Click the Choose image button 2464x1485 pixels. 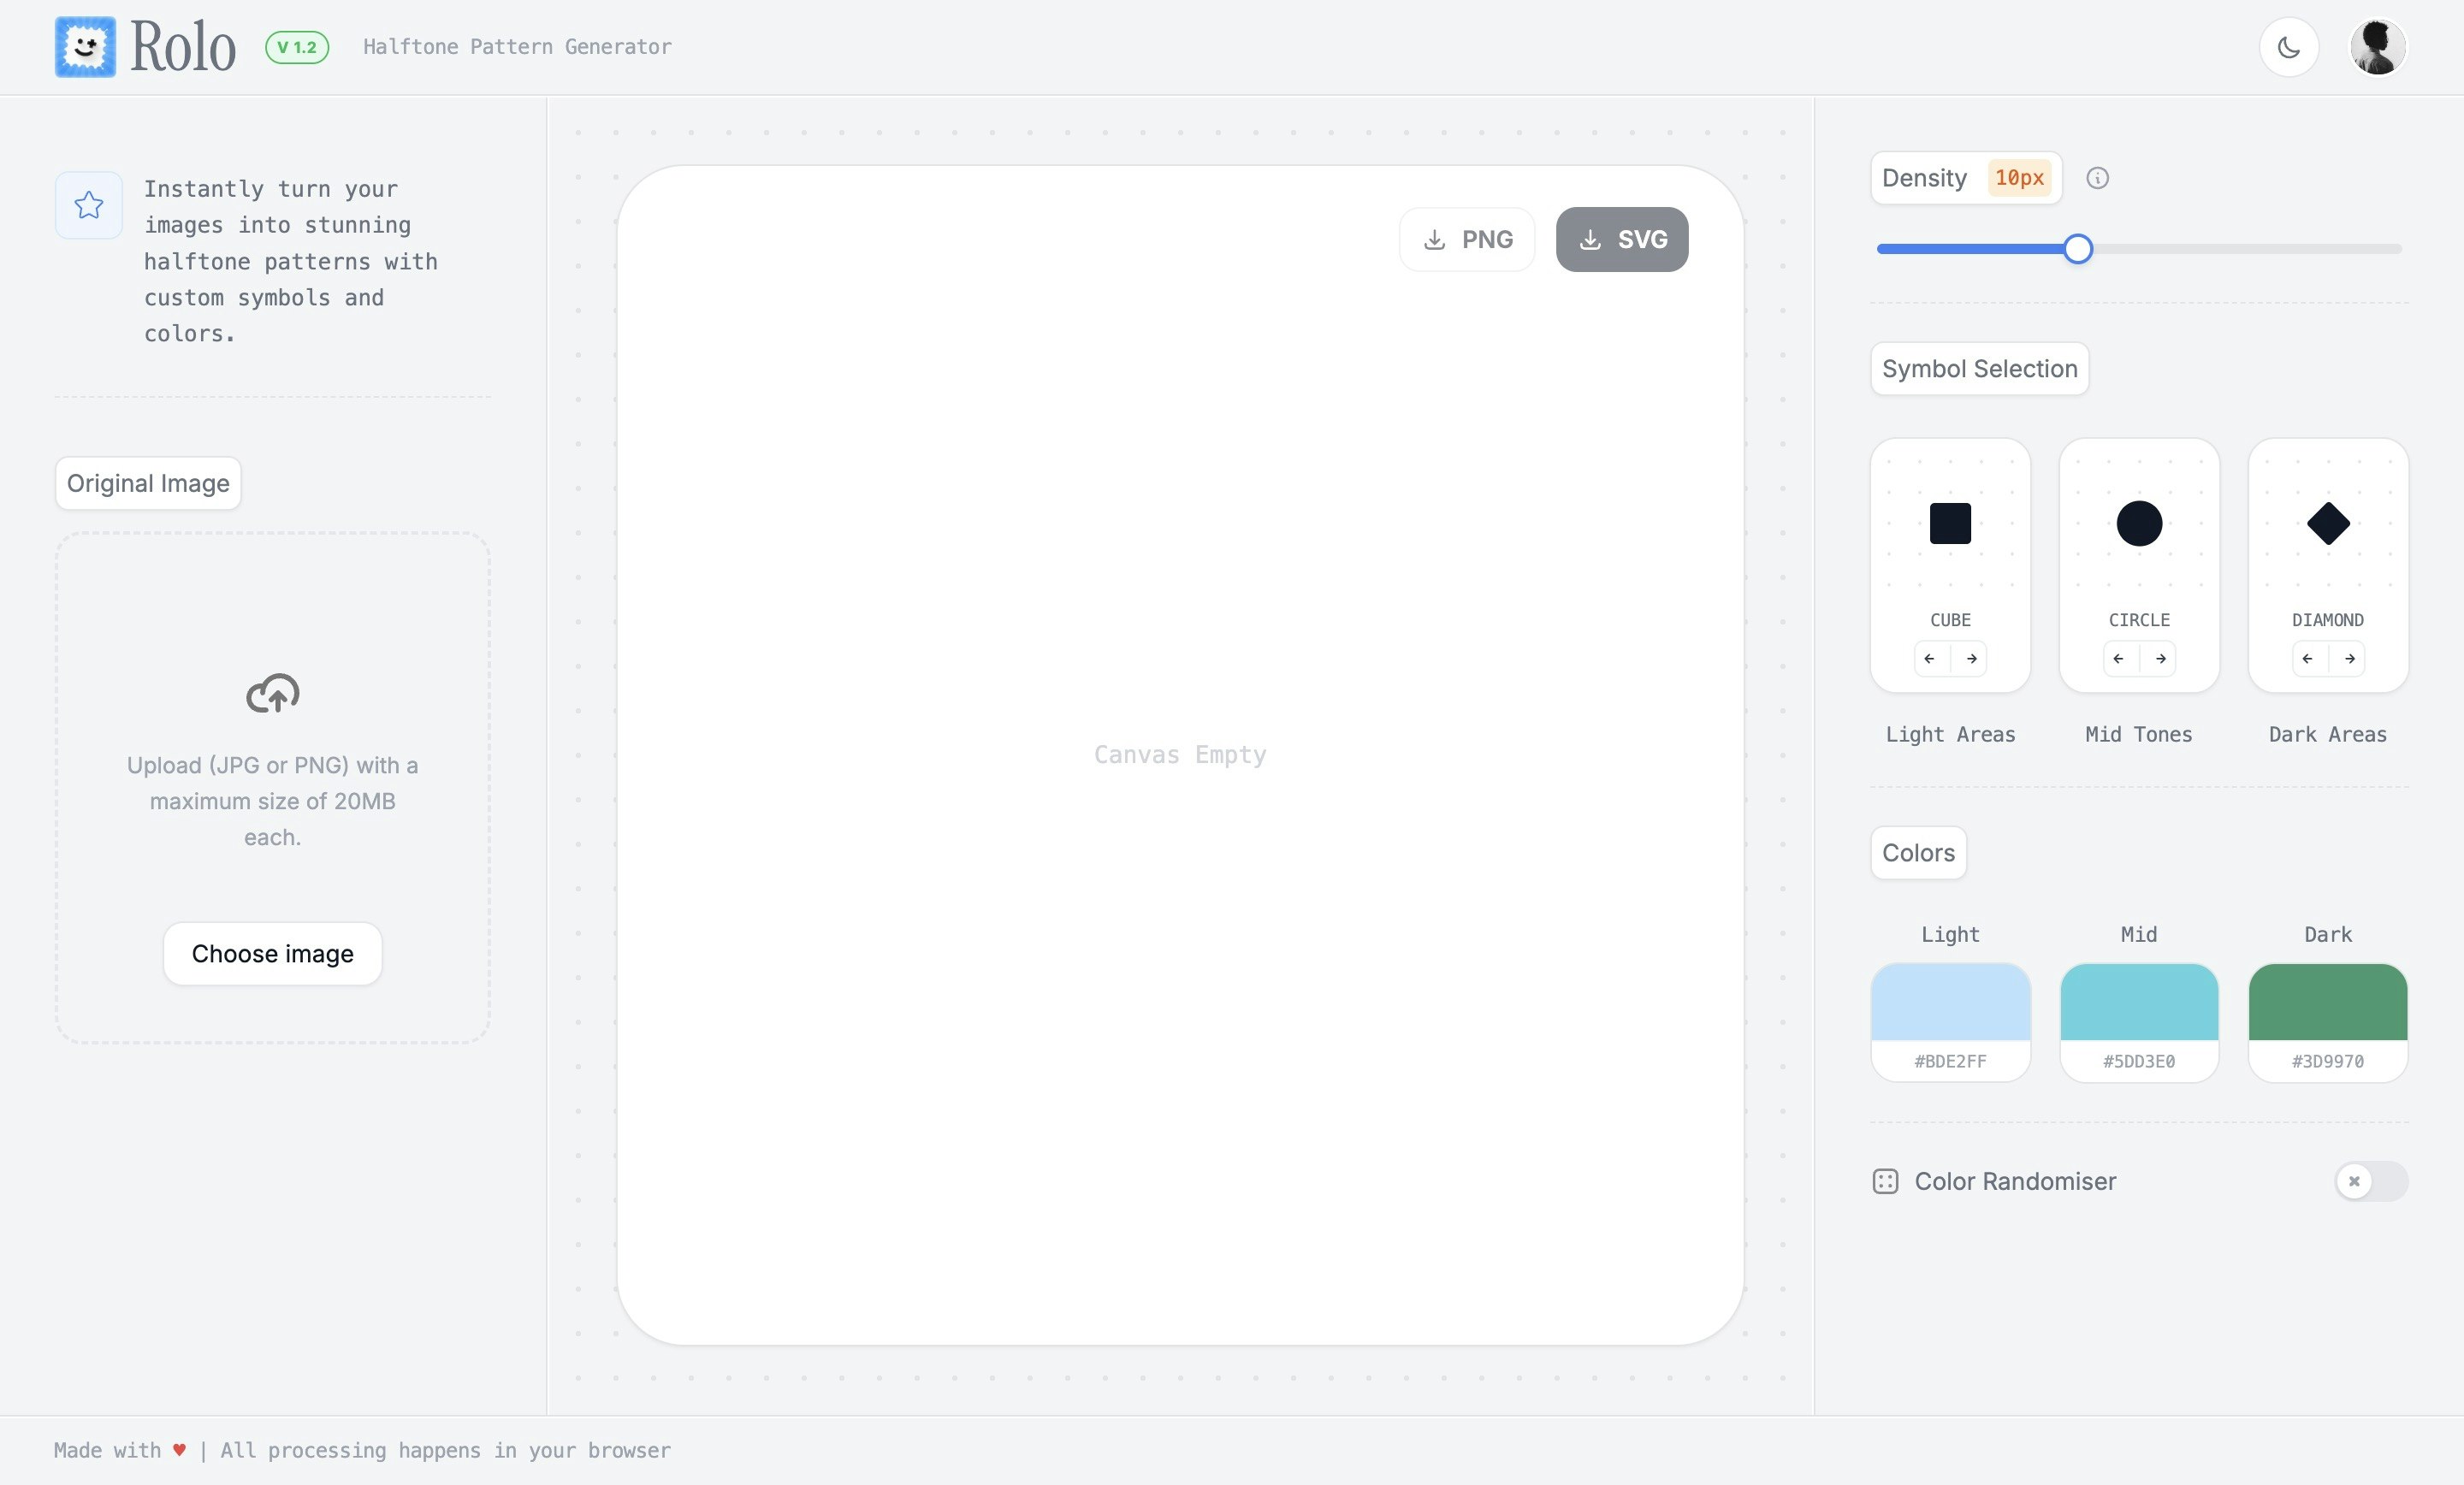pos(272,953)
